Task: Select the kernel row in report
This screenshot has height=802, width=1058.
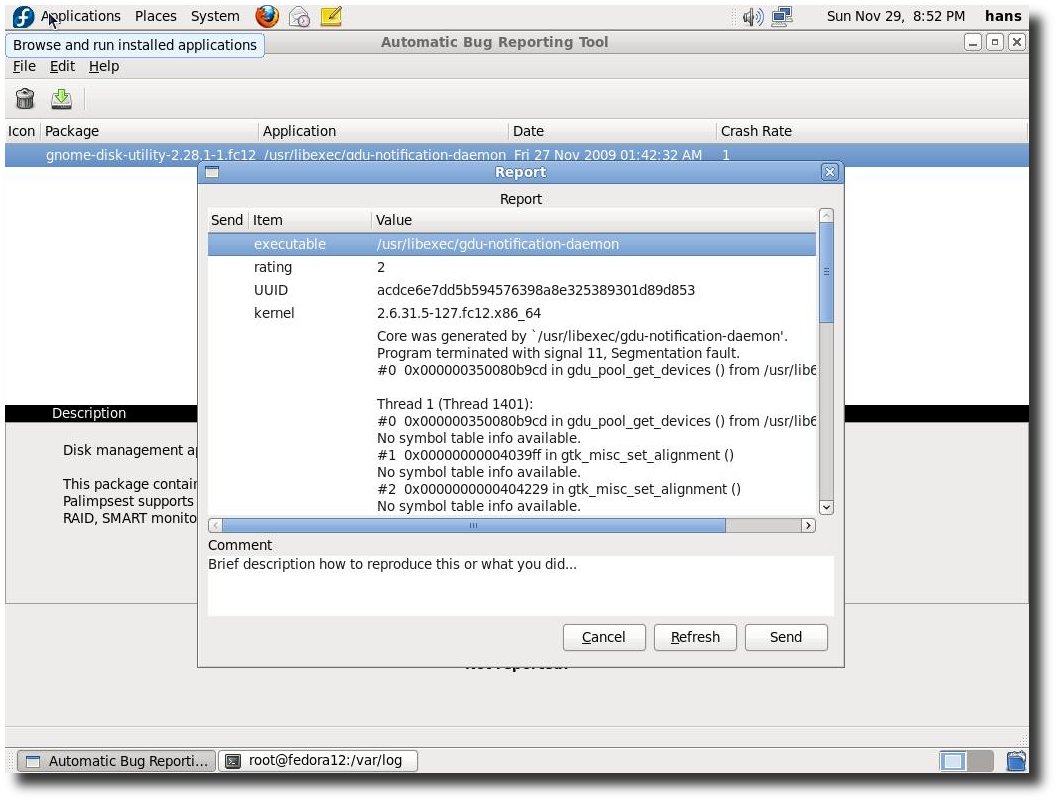Action: tap(512, 313)
